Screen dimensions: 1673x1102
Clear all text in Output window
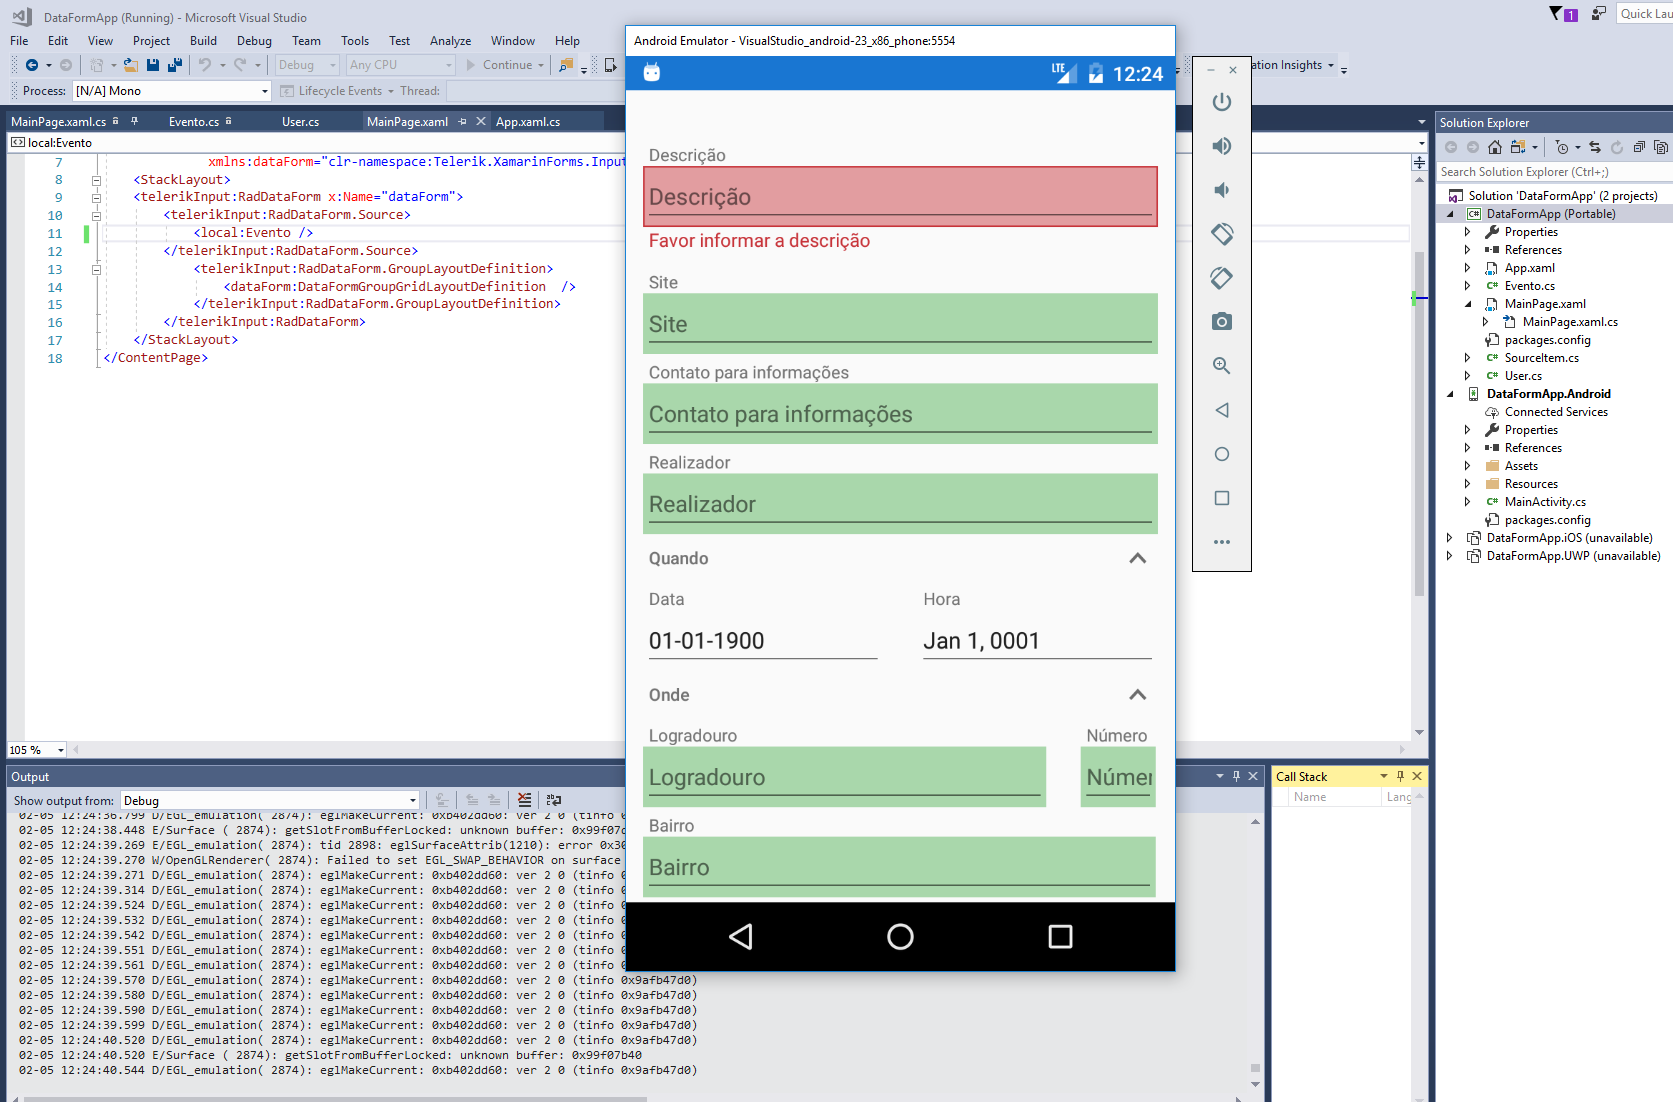524,800
